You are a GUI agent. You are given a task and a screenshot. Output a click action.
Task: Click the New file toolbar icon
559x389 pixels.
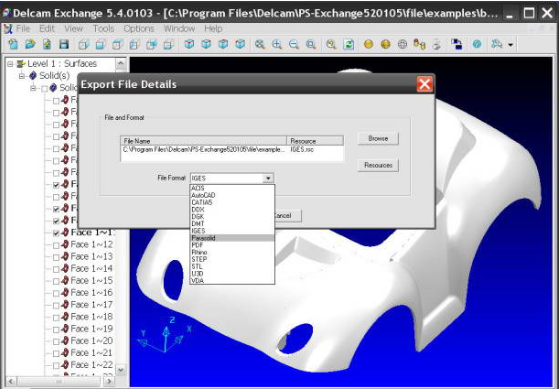coord(14,44)
